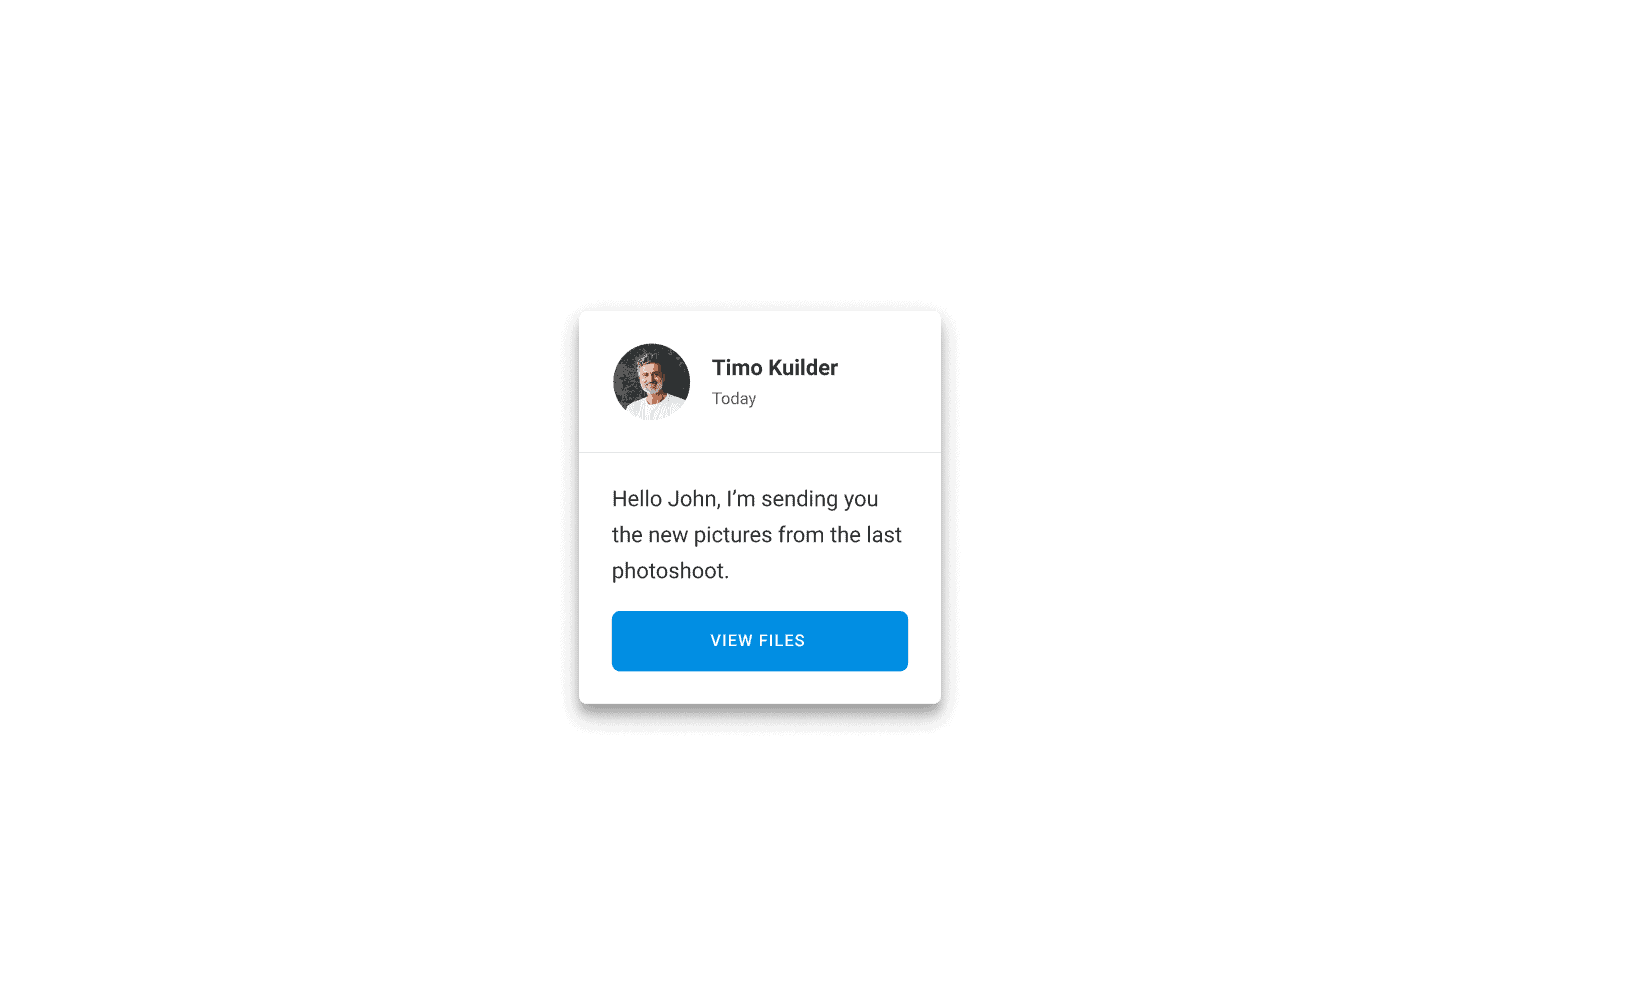The width and height of the screenshot is (1641, 991).
Task: Click Timo Kuilder's round profile avatar
Action: point(651,382)
